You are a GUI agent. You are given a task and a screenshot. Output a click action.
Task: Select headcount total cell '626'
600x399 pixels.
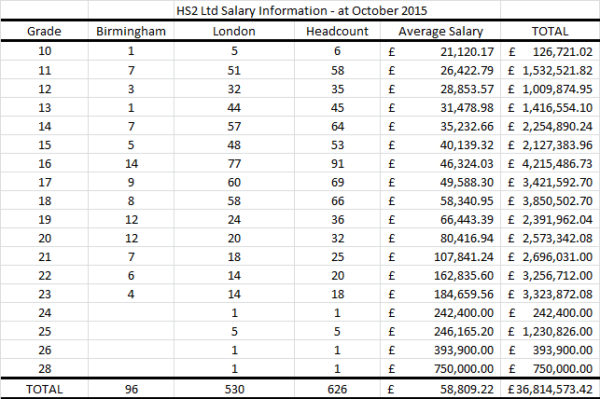[337, 389]
